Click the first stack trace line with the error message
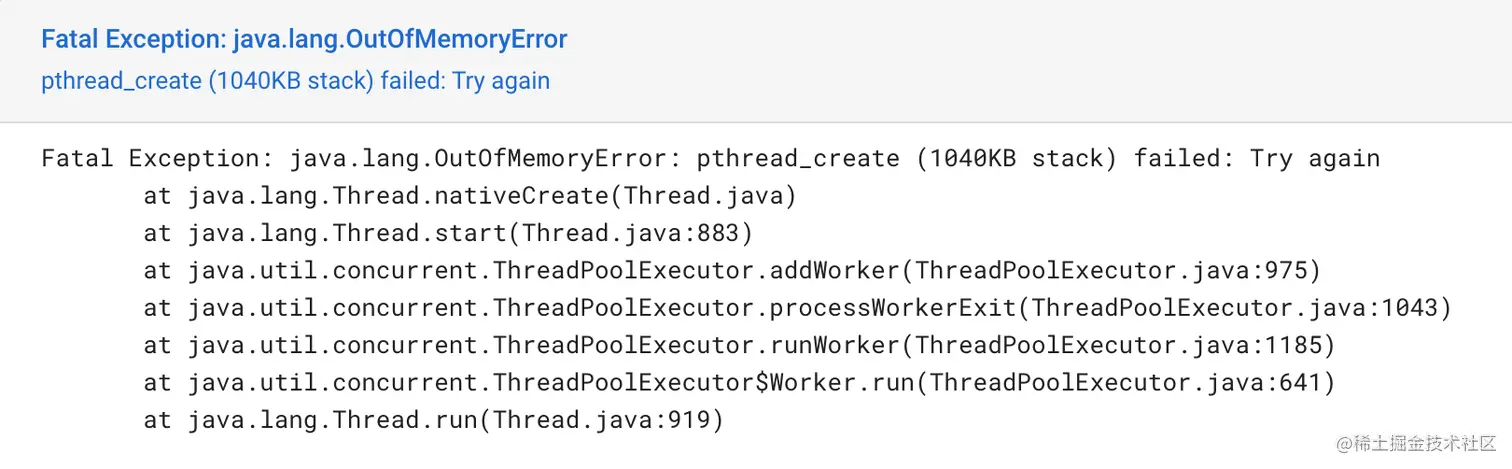The image size is (1512, 469). click(x=711, y=159)
